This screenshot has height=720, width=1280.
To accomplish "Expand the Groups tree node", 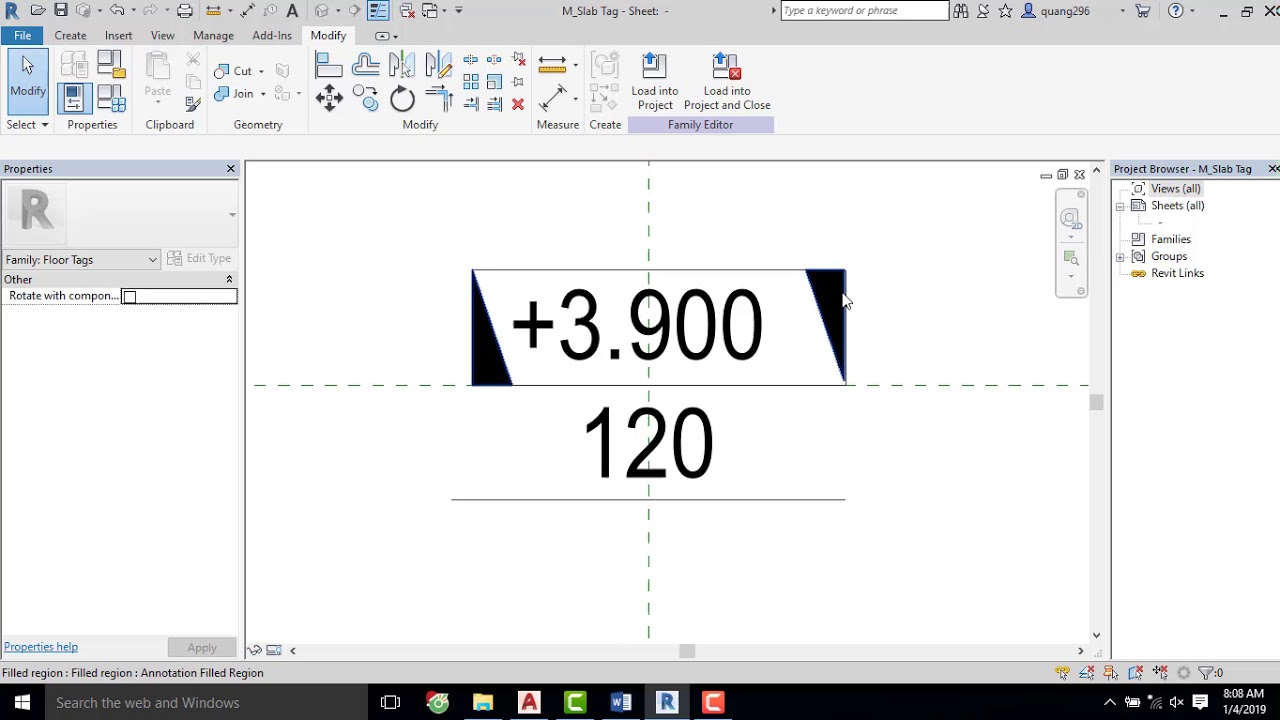I will click(1121, 257).
